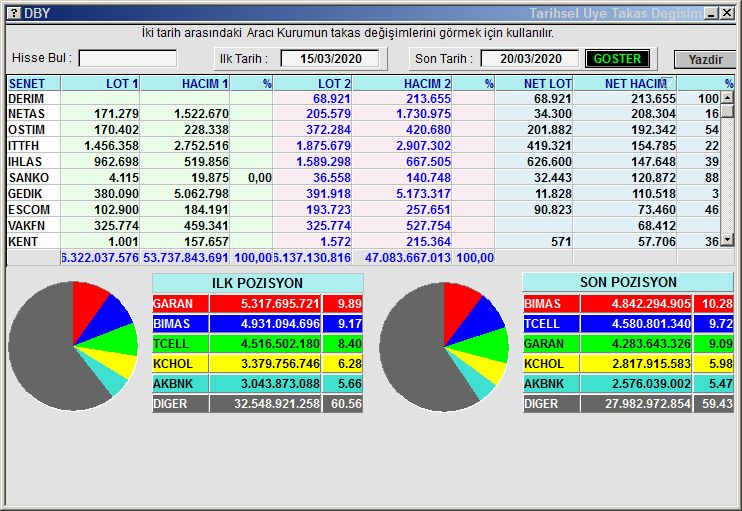742x511 pixels.
Task: Select the ESCOM row name
Action: (28, 210)
